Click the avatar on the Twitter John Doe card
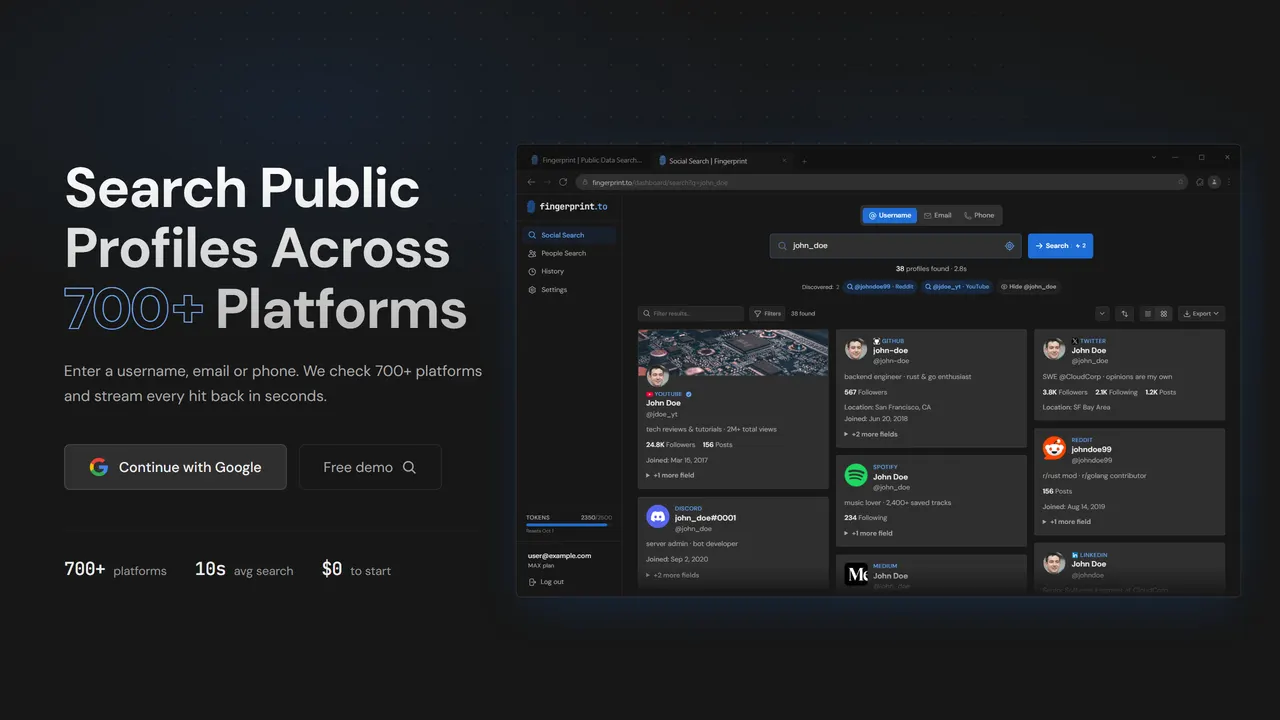 tap(1054, 349)
